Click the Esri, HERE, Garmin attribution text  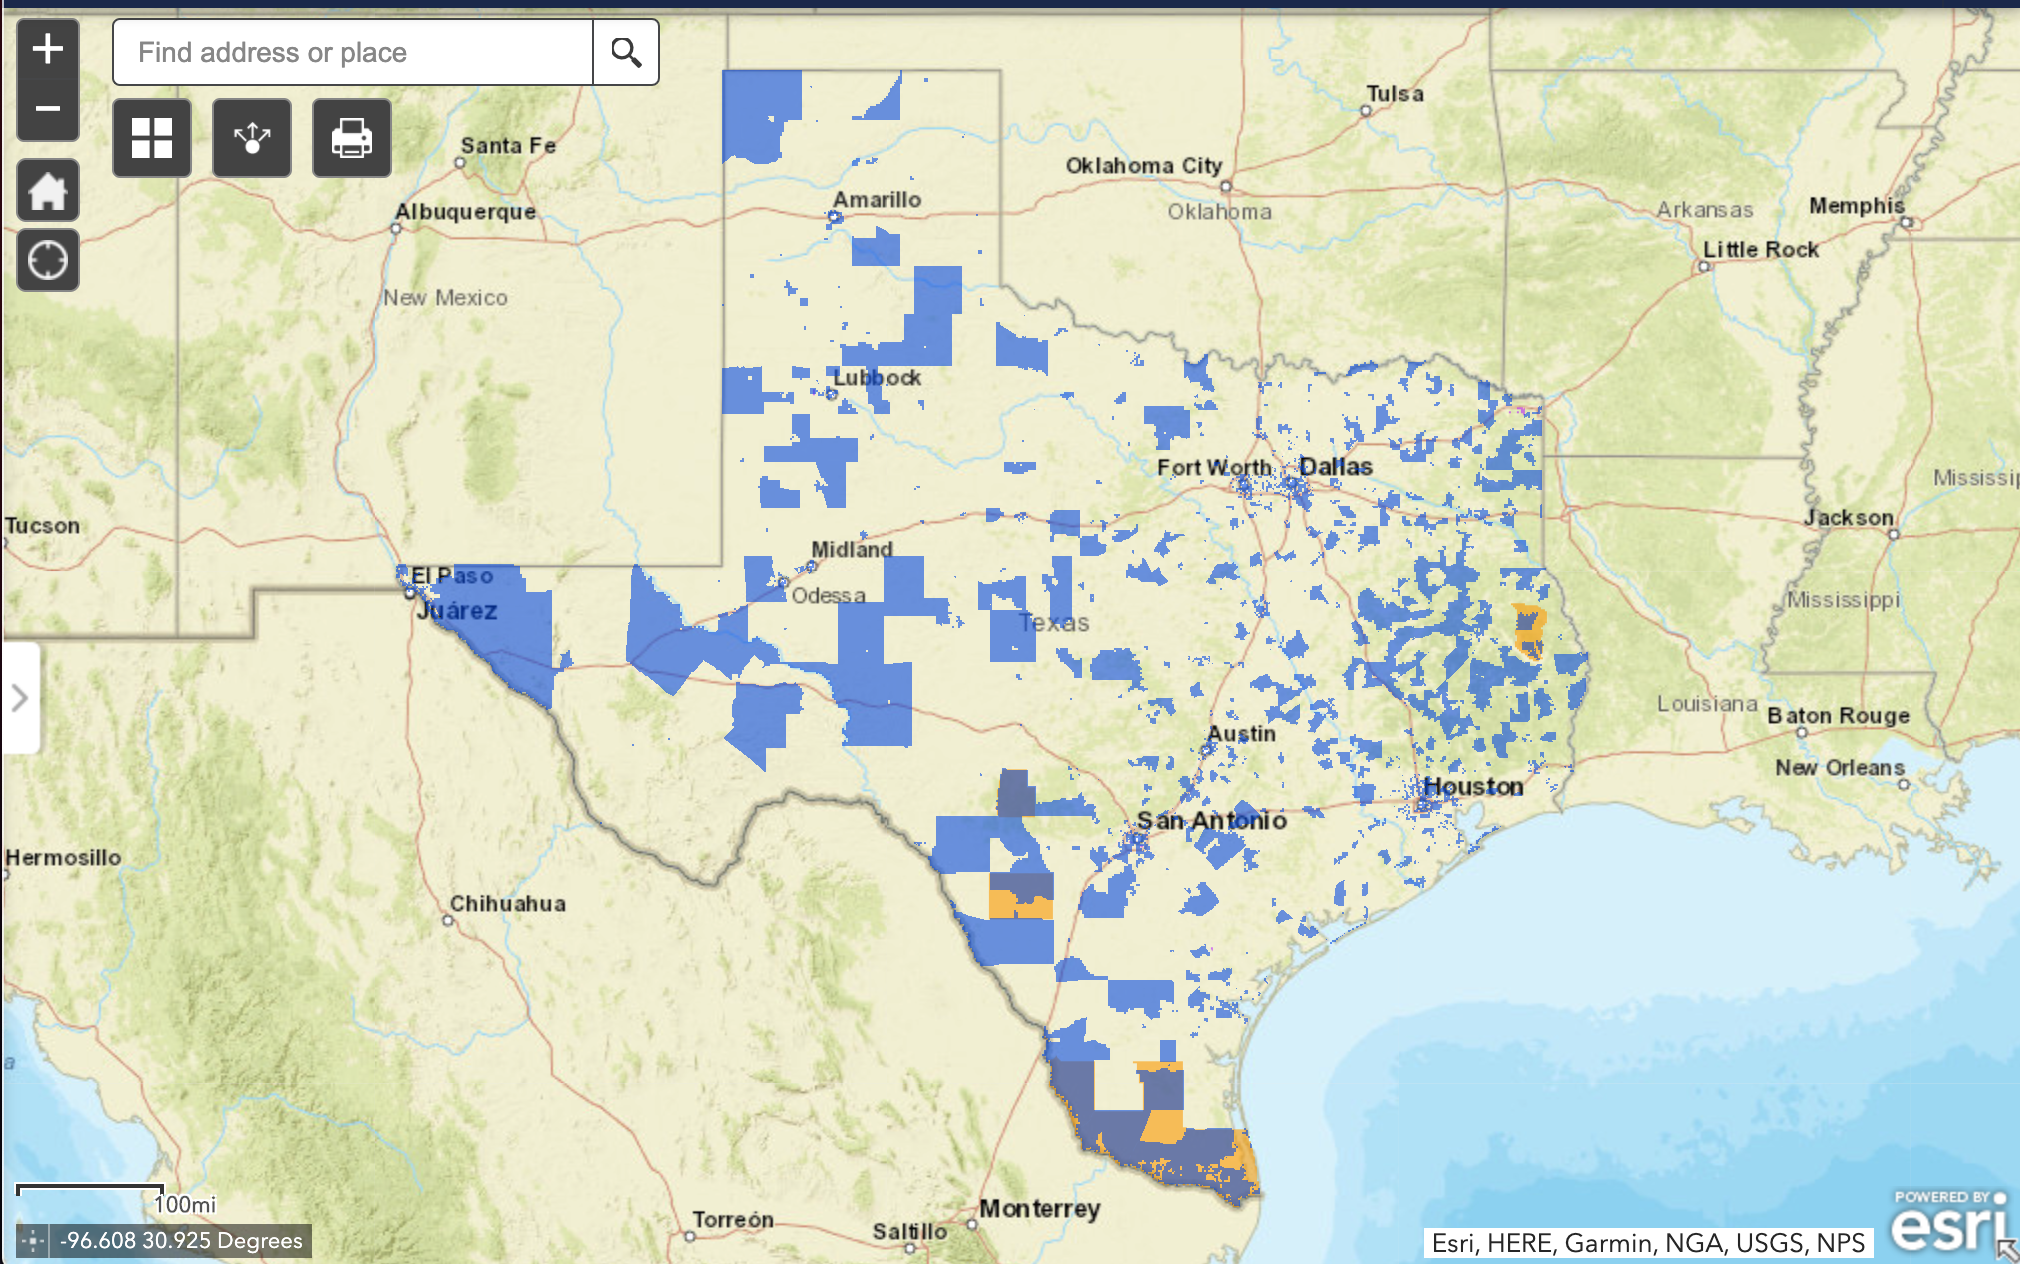point(1647,1243)
